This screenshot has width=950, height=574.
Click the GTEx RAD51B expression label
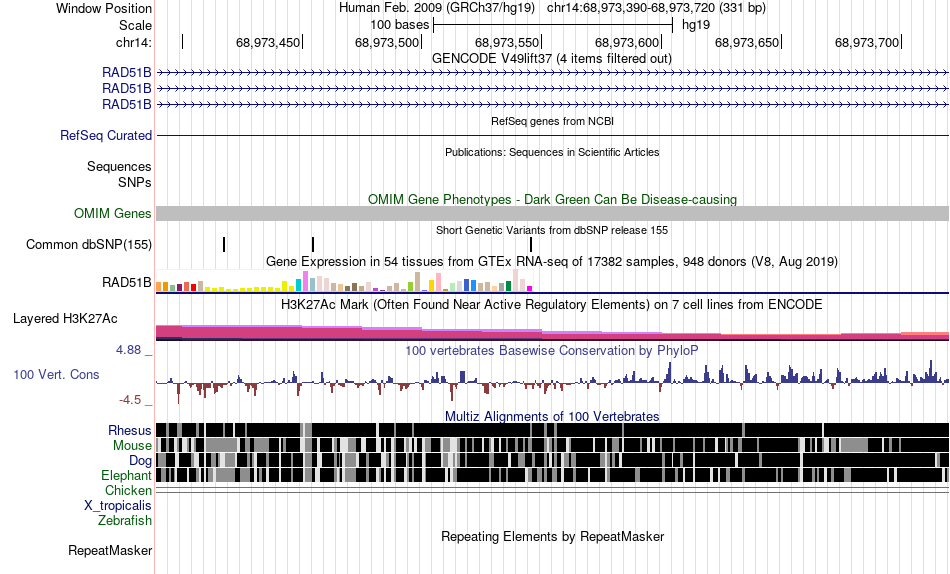tap(127, 282)
